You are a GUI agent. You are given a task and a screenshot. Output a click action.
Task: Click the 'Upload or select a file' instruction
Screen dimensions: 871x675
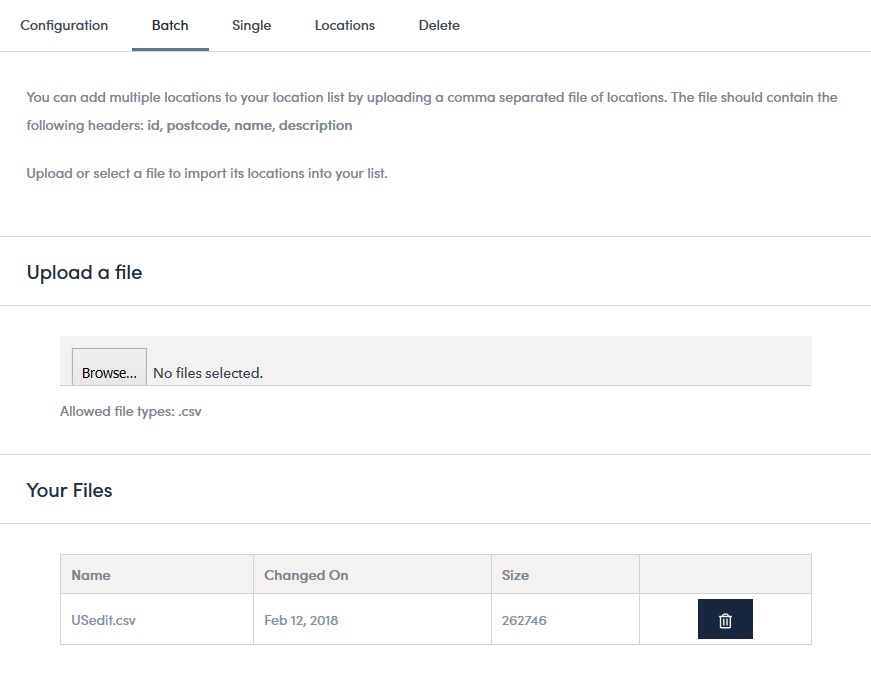click(x=207, y=173)
